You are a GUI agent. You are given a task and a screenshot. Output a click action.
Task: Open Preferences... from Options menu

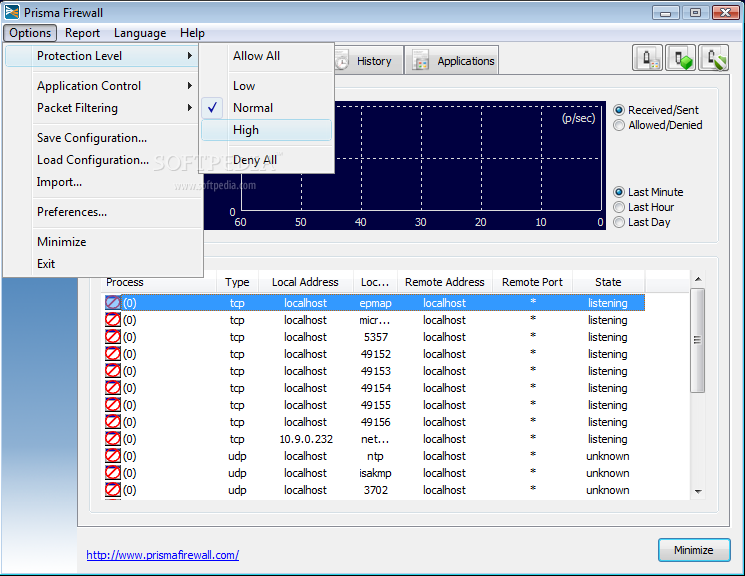pos(102,211)
